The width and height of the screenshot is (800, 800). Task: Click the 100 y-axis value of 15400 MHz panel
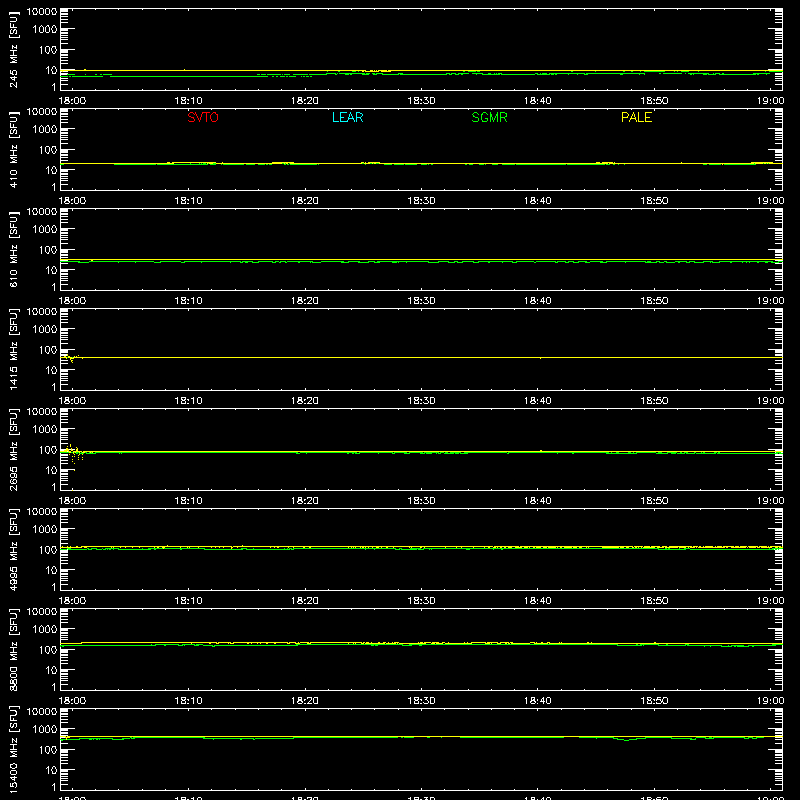tap(48, 750)
